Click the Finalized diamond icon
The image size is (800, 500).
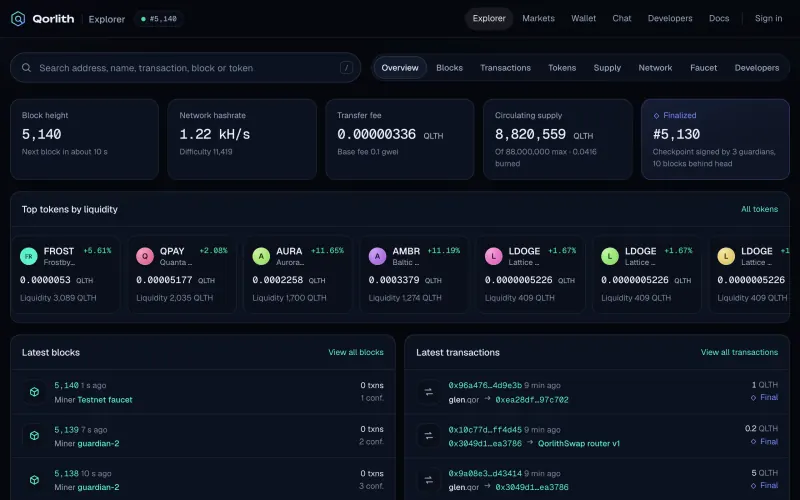656,116
